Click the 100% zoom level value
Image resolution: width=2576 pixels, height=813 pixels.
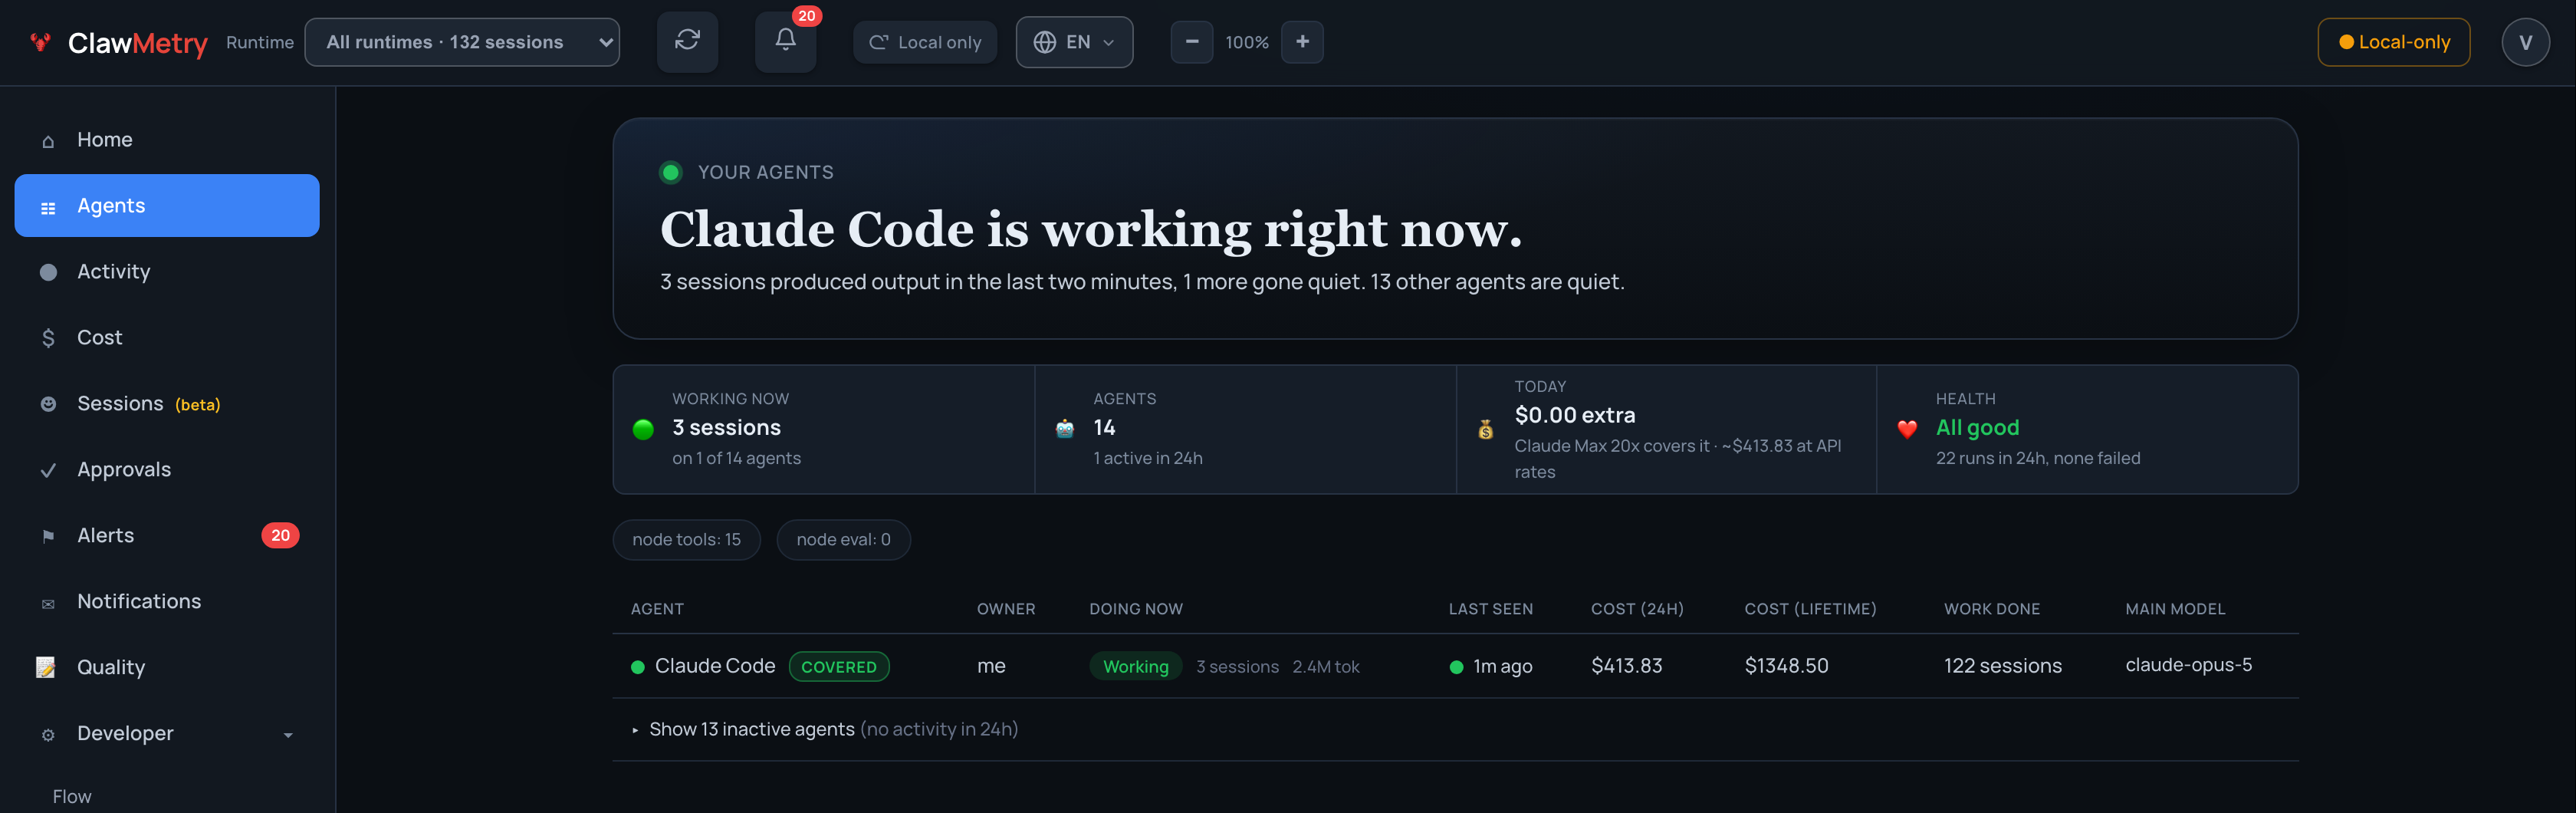(1247, 42)
